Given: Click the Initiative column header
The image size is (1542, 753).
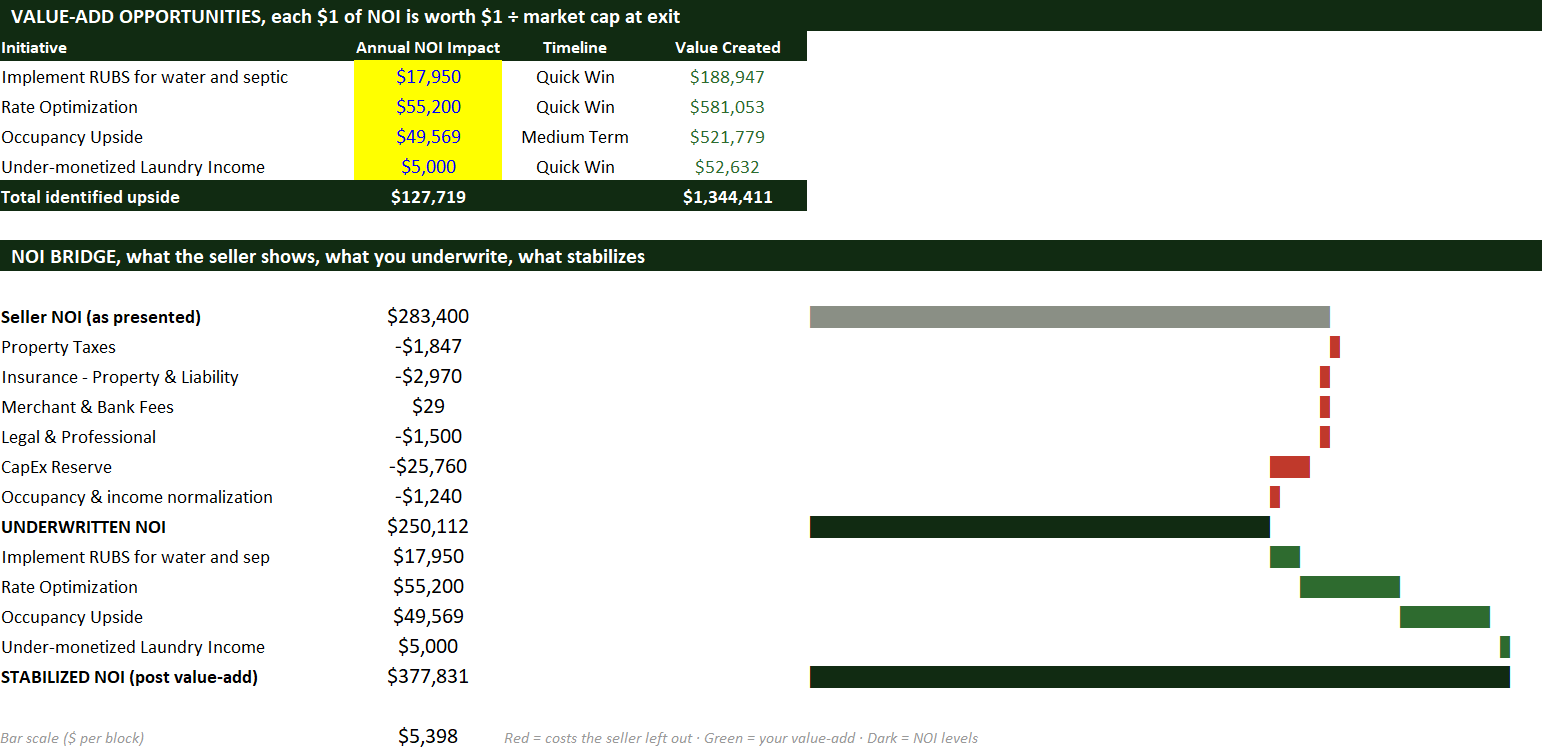Looking at the screenshot, I should coord(34,47).
